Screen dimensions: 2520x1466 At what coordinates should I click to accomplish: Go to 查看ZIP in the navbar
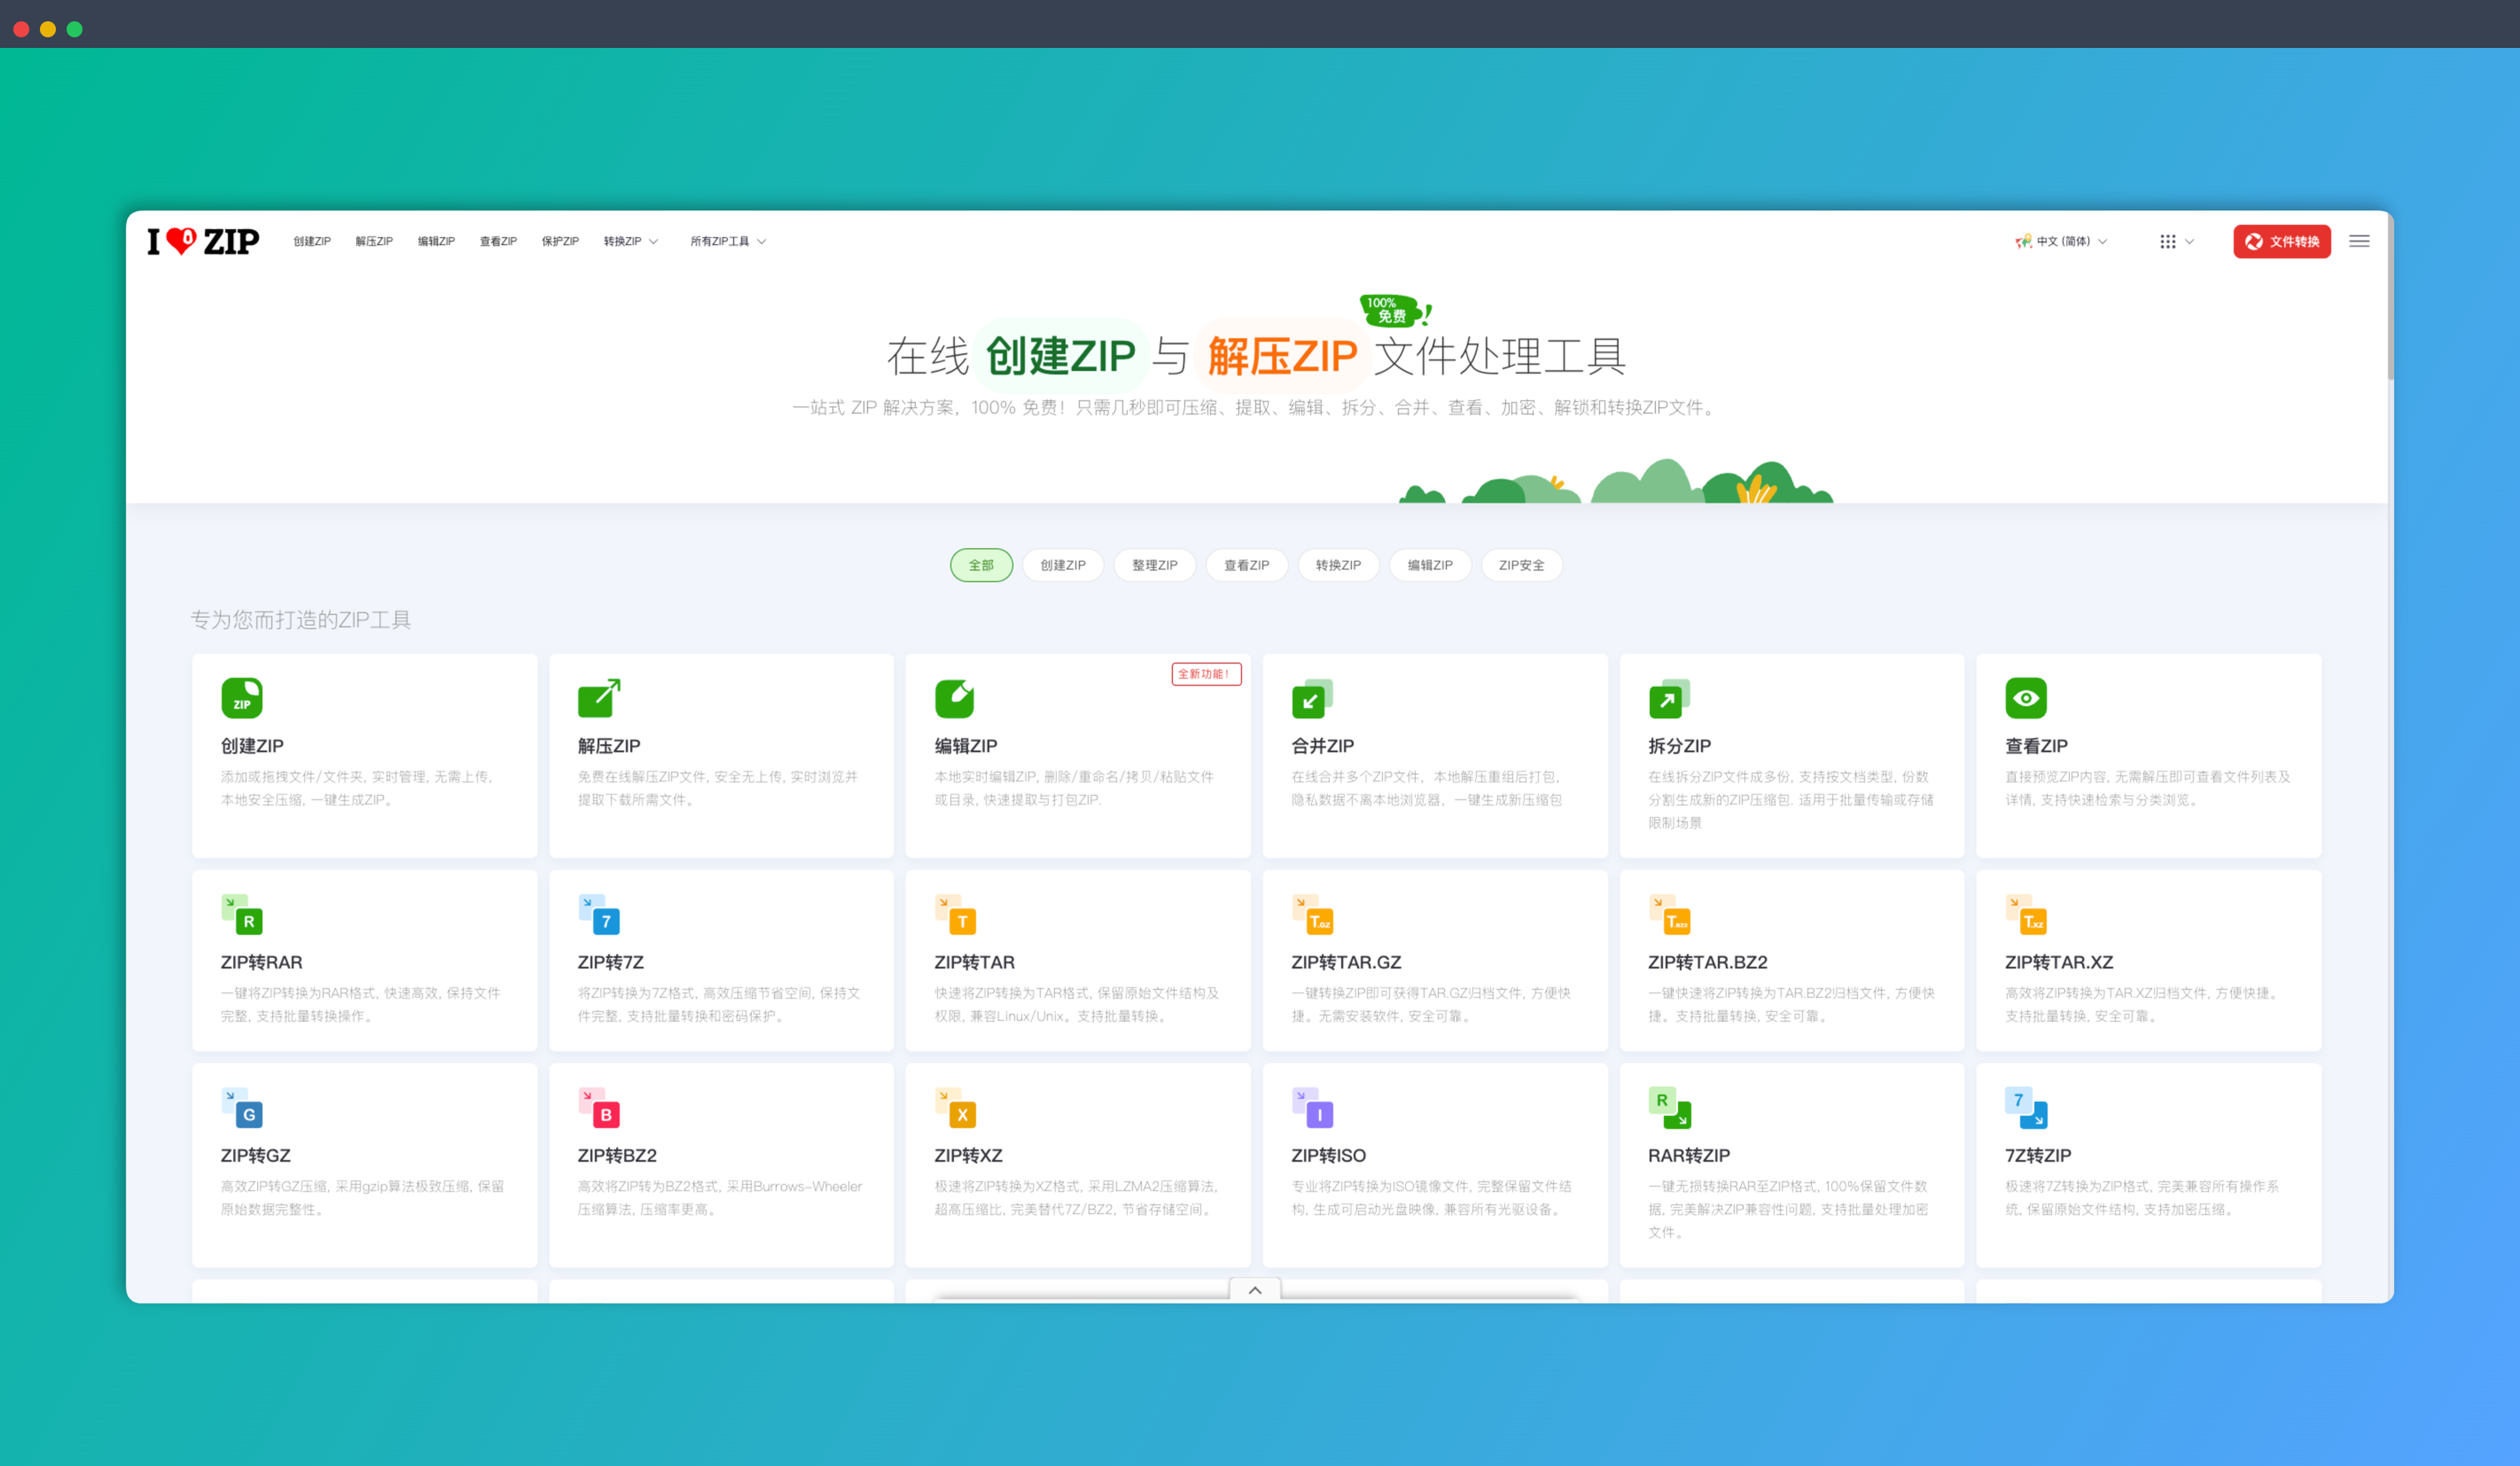tap(498, 241)
